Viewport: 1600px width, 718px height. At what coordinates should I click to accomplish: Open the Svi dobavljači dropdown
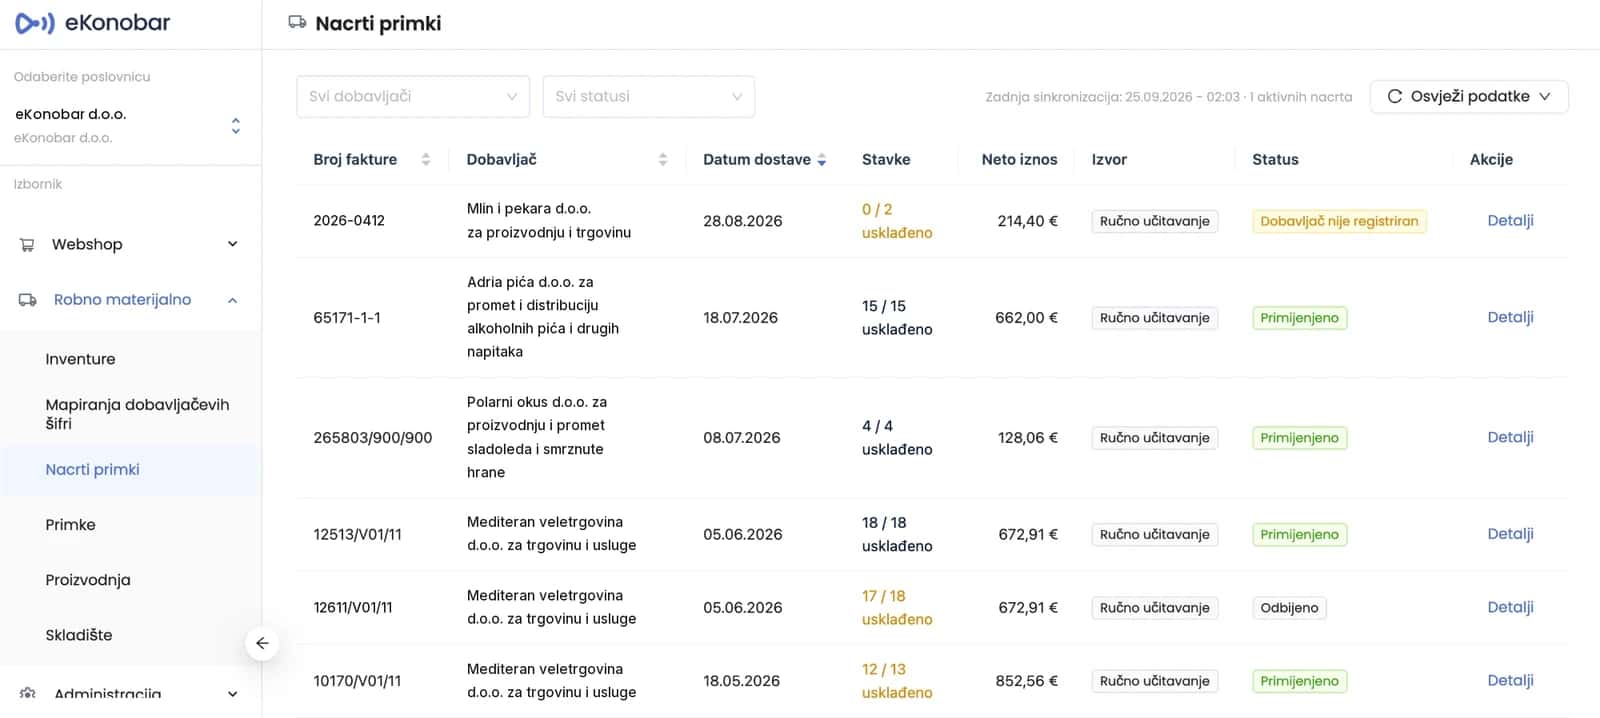coord(413,96)
